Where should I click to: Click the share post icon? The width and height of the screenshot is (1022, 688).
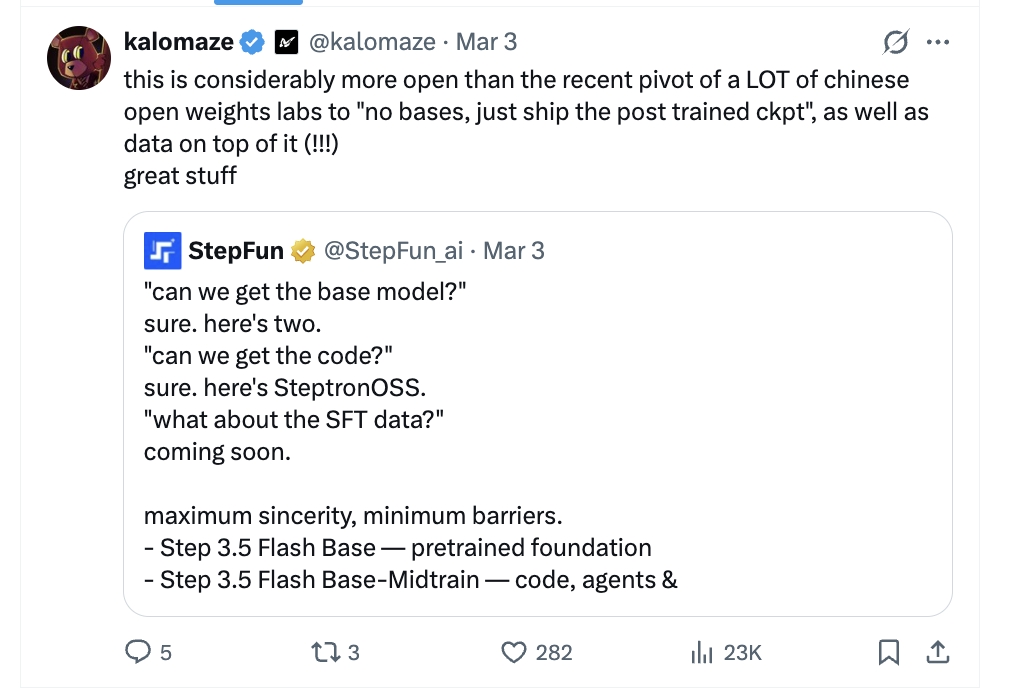pyautogui.click(x=938, y=653)
